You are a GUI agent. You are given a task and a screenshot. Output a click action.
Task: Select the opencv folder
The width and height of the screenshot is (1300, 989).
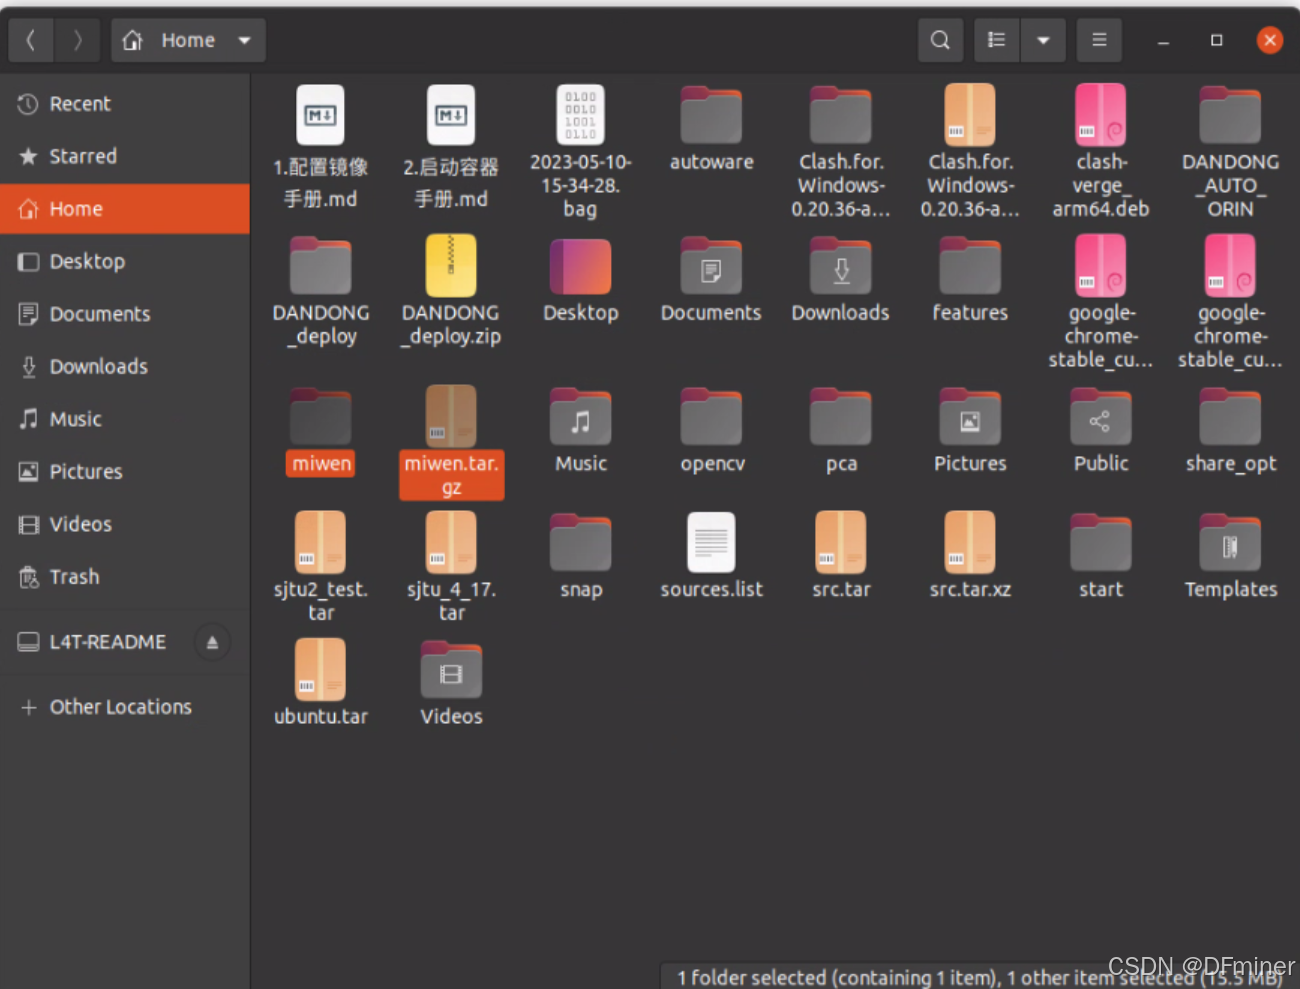(711, 431)
